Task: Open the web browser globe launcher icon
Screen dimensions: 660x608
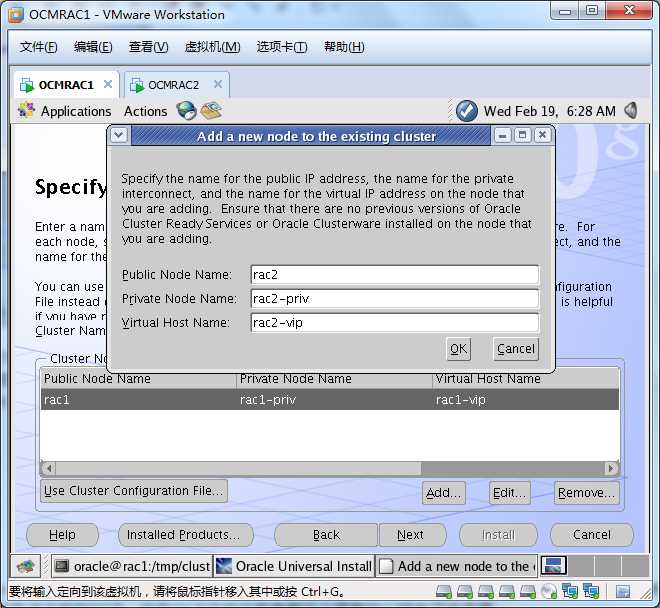Action: (x=186, y=111)
